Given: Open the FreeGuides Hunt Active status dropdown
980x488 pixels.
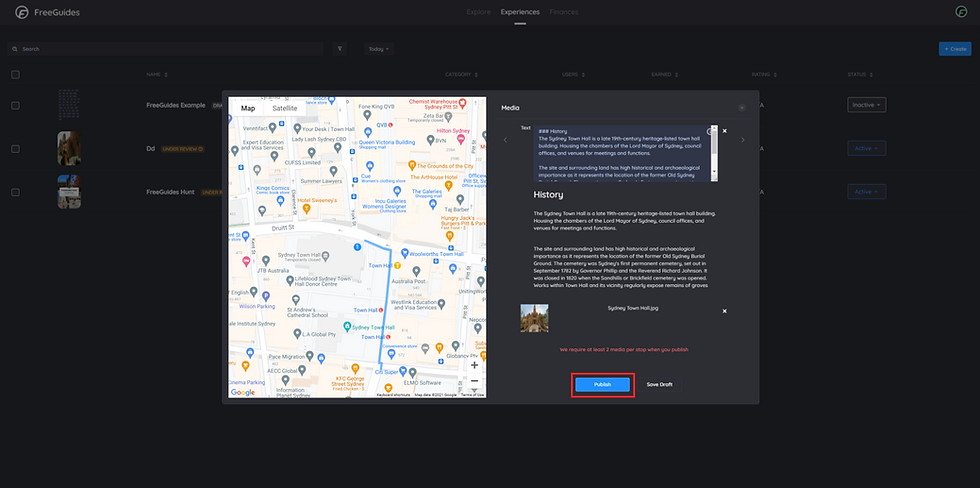Looking at the screenshot, I should point(866,192).
